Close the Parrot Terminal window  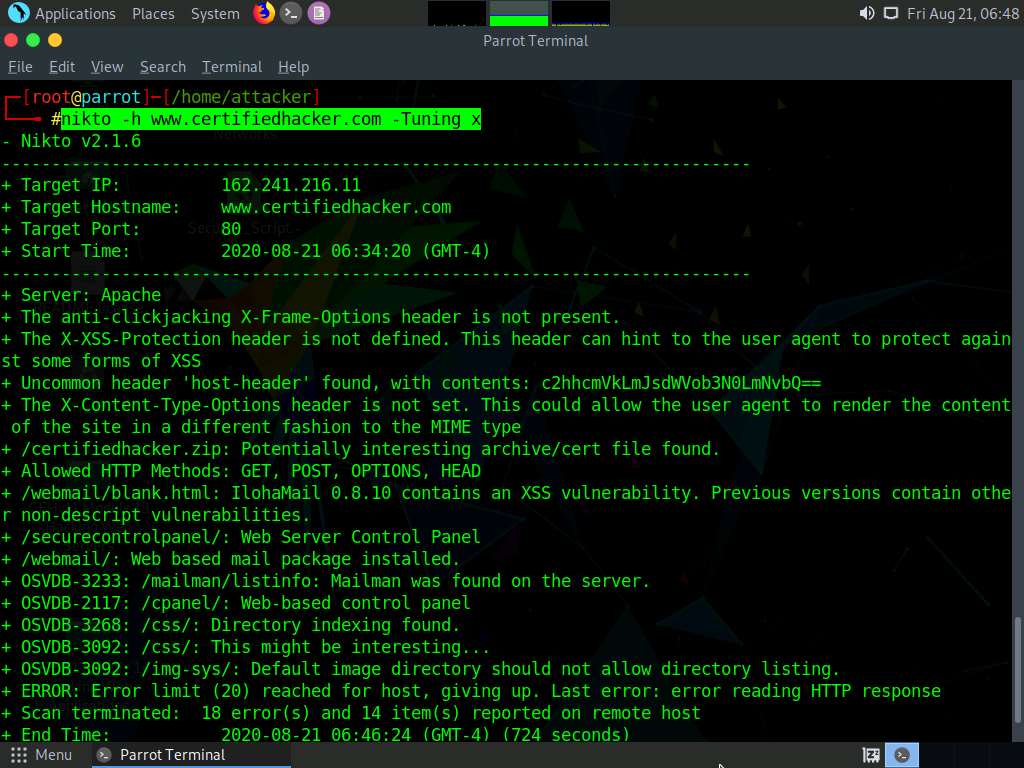(x=11, y=40)
